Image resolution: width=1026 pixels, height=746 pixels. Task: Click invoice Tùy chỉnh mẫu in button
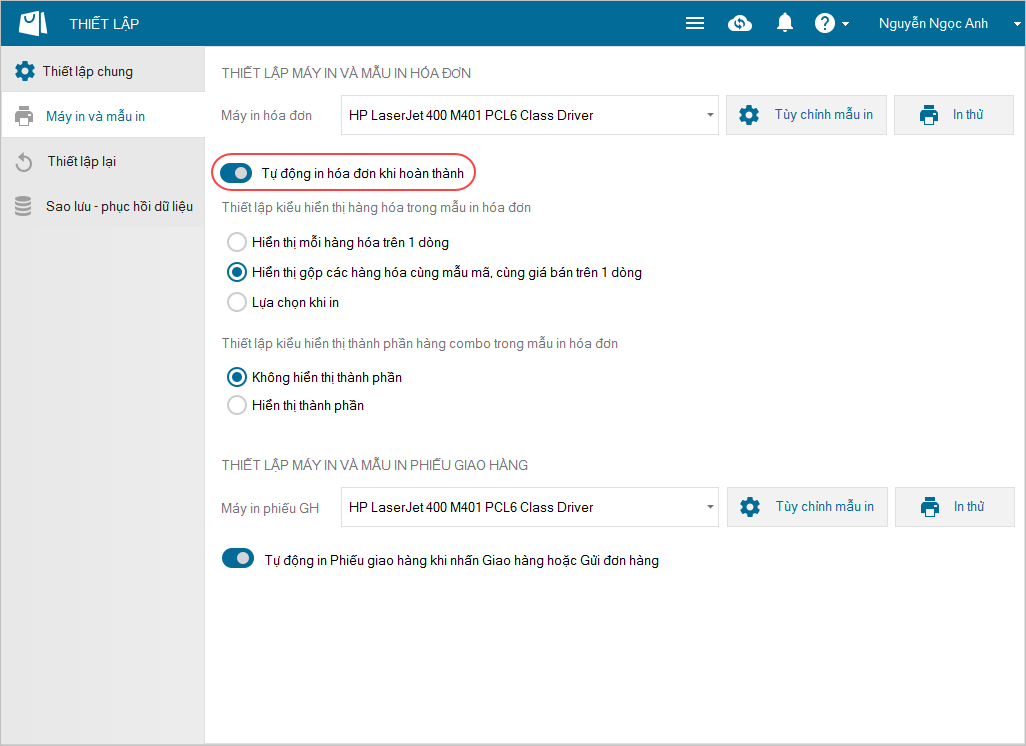click(x=806, y=115)
